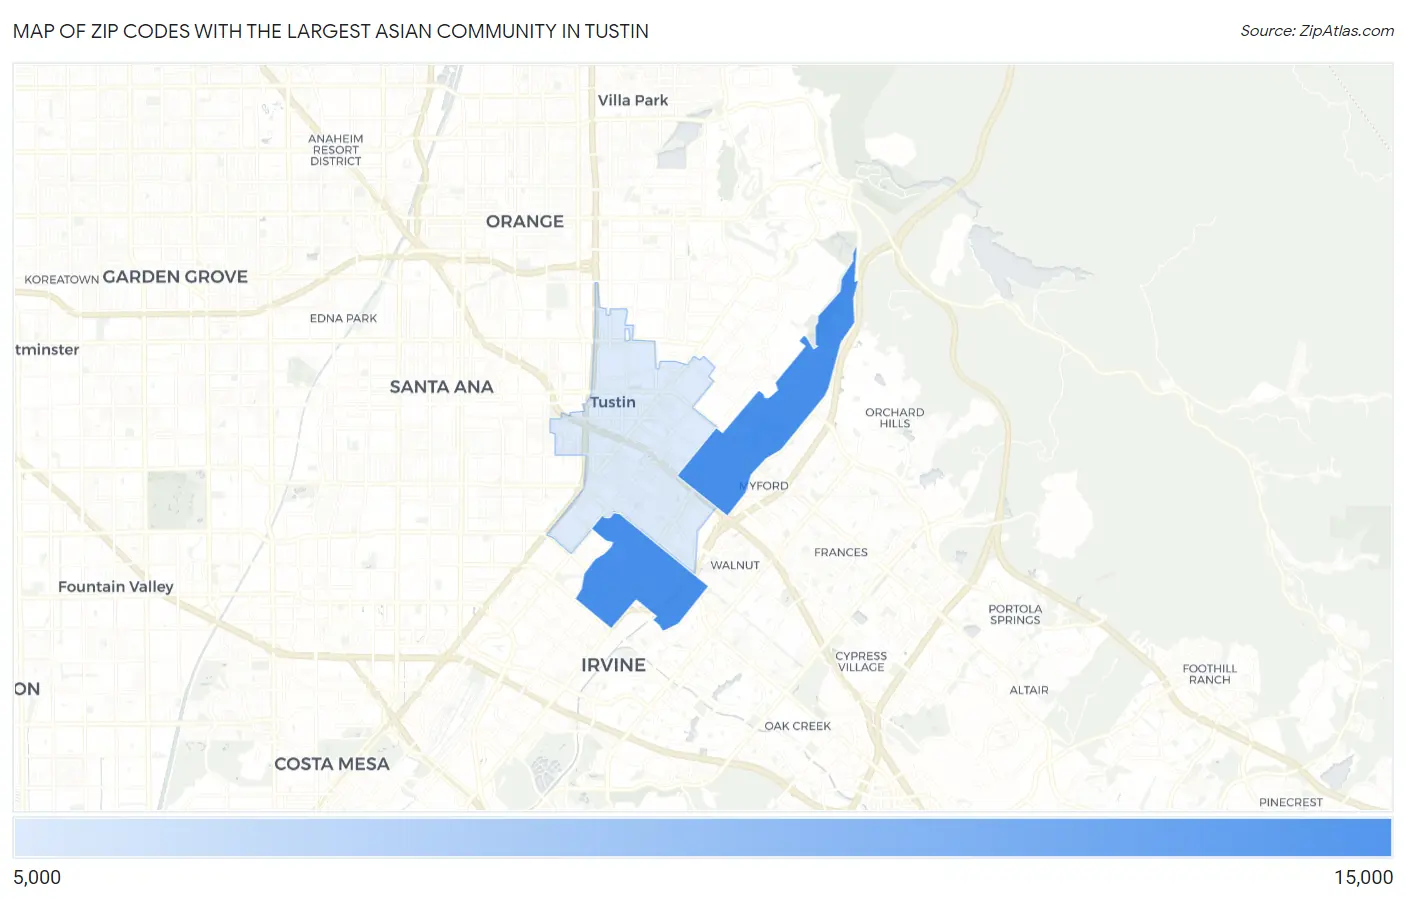Click the 5,000 legend minimum value
Screen dimensions: 1406x899
(x=37, y=878)
